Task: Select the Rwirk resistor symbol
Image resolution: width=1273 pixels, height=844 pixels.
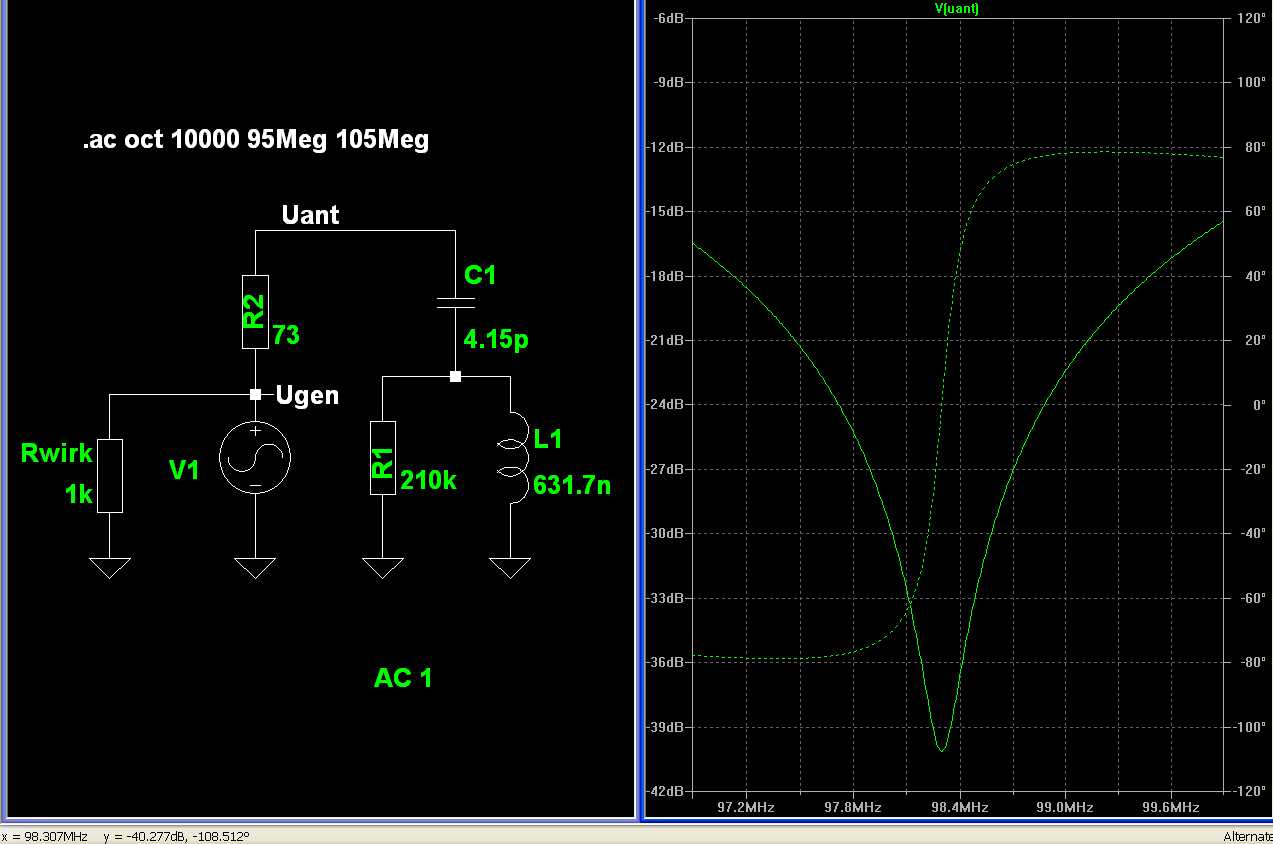Action: pyautogui.click(x=110, y=475)
